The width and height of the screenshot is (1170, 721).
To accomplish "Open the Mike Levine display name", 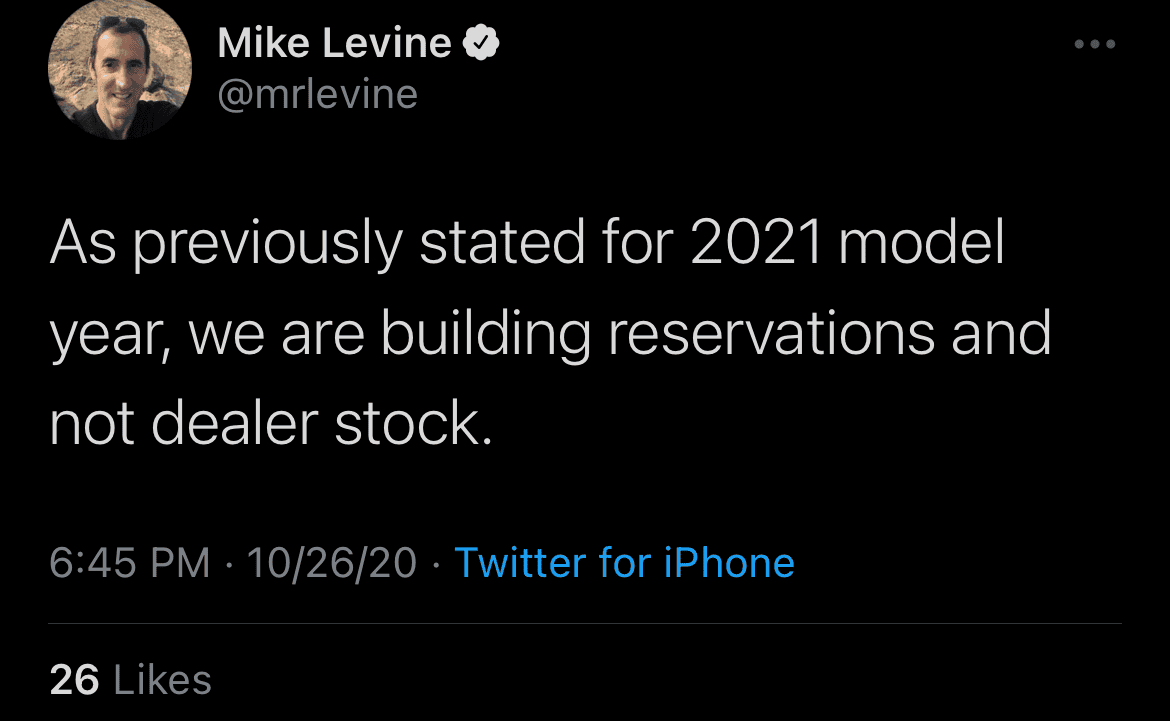I will pos(334,43).
